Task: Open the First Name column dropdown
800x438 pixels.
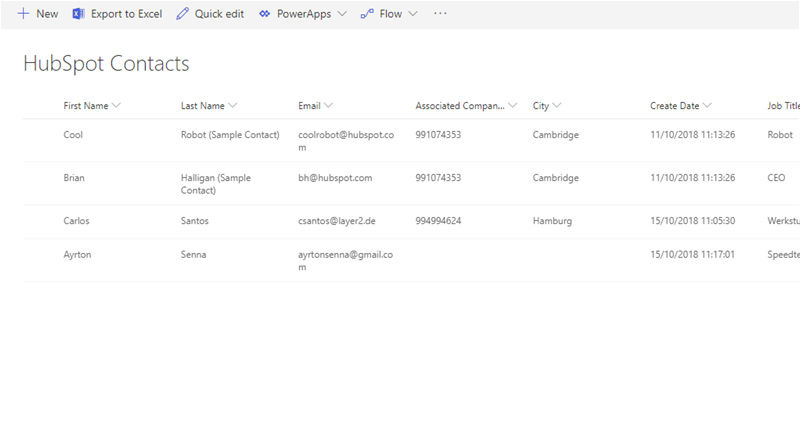Action: (117, 105)
